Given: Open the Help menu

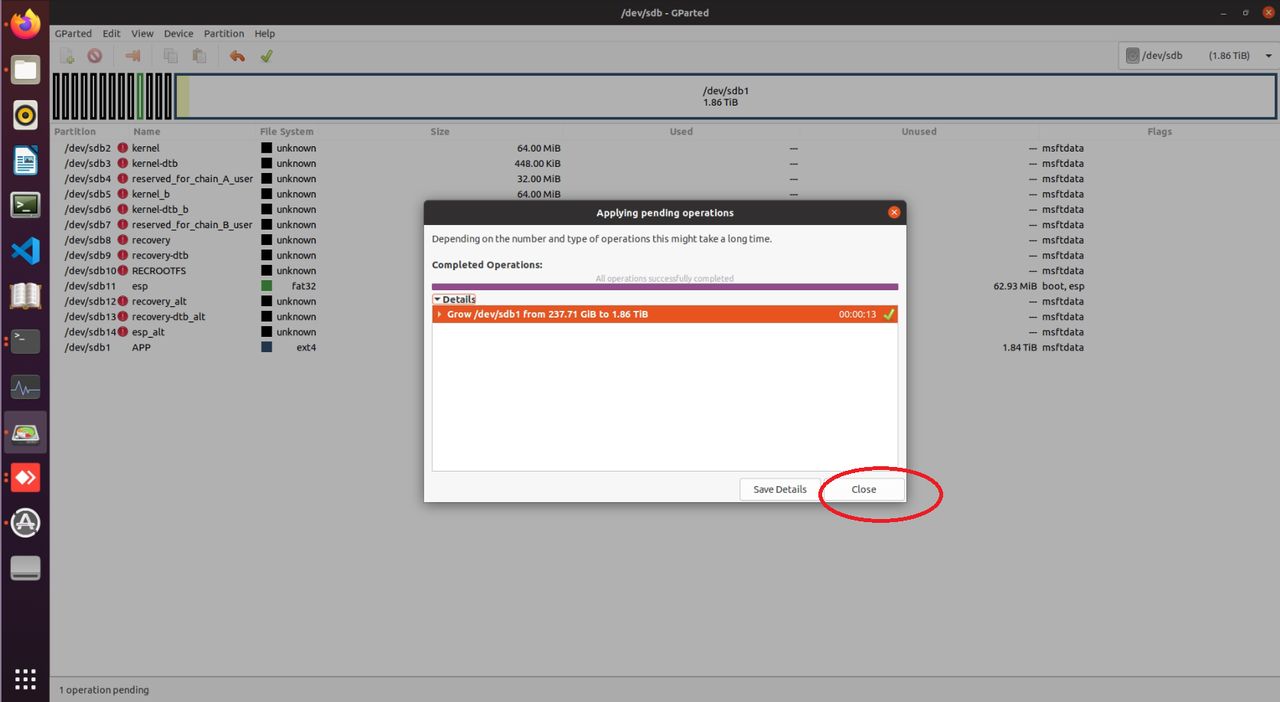Looking at the screenshot, I should tap(264, 33).
